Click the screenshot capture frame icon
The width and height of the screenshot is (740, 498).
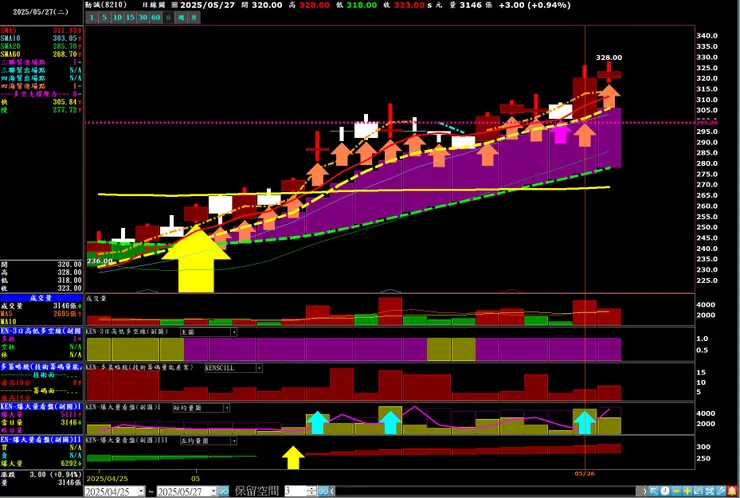[x=710, y=491]
